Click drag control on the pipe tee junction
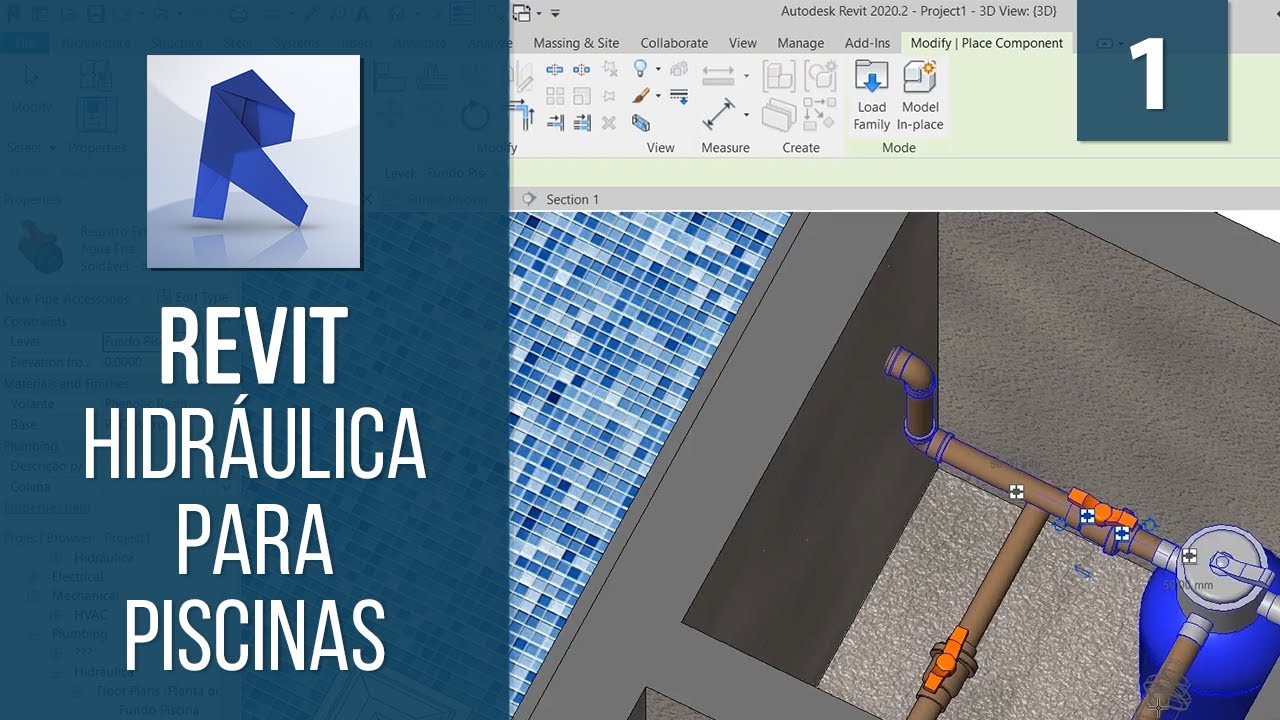 click(1016, 491)
